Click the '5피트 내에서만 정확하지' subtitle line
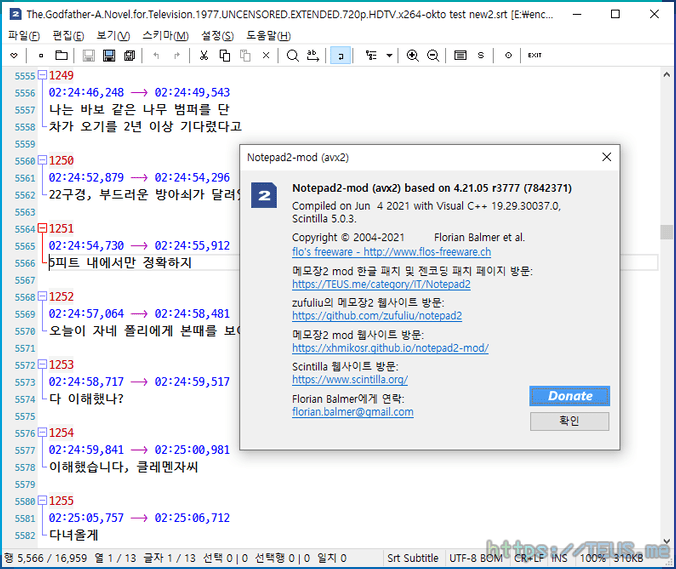 [120, 263]
